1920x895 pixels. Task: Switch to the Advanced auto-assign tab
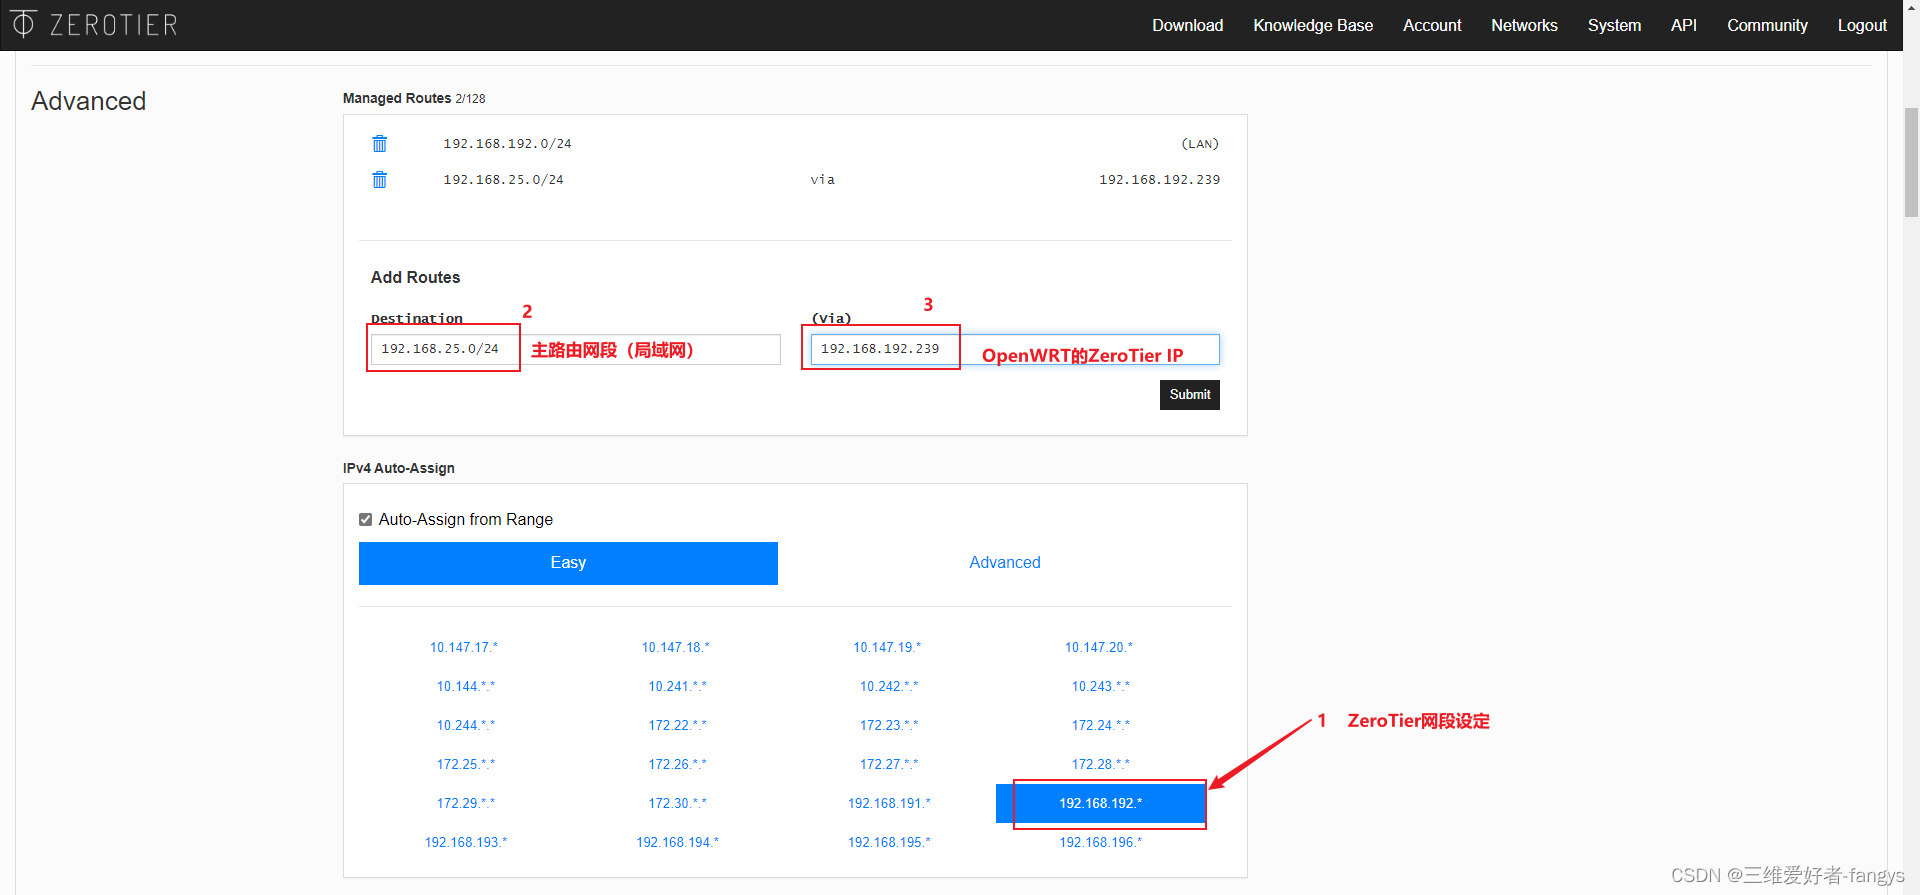[x=1005, y=563]
